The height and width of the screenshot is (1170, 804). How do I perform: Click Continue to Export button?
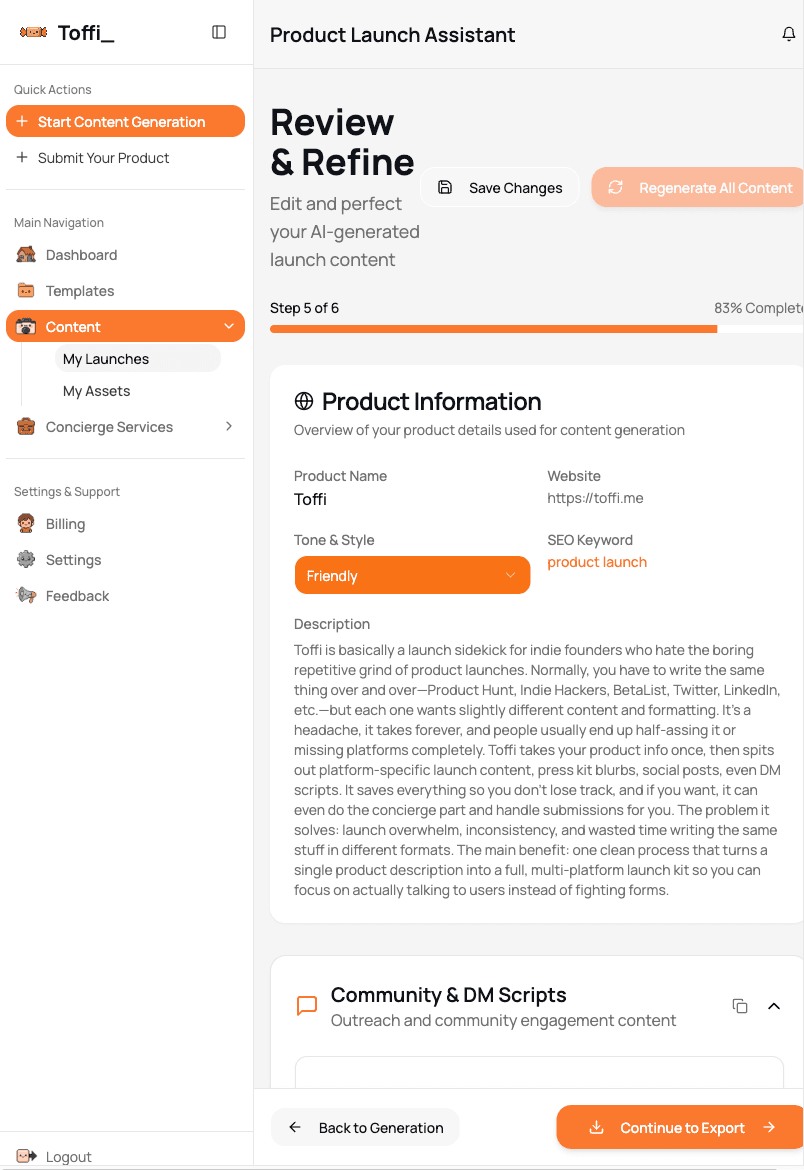[x=680, y=1127]
